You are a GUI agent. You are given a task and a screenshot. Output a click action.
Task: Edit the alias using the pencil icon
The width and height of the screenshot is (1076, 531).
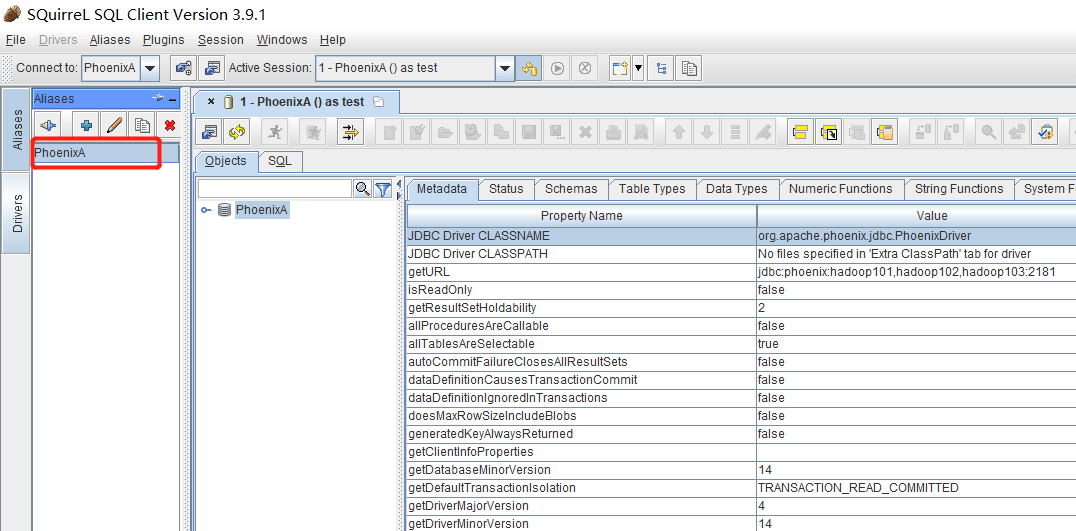pos(115,125)
